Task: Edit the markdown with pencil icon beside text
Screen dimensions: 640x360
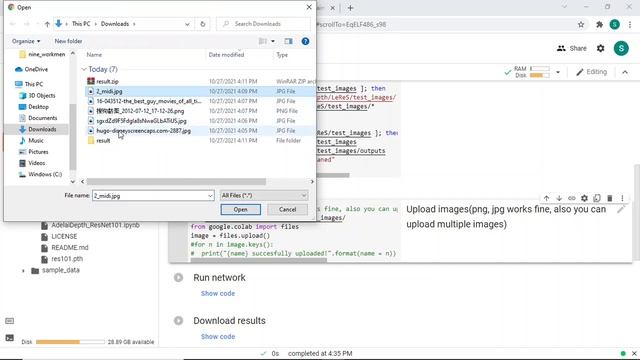Action: pyautogui.click(x=621, y=209)
